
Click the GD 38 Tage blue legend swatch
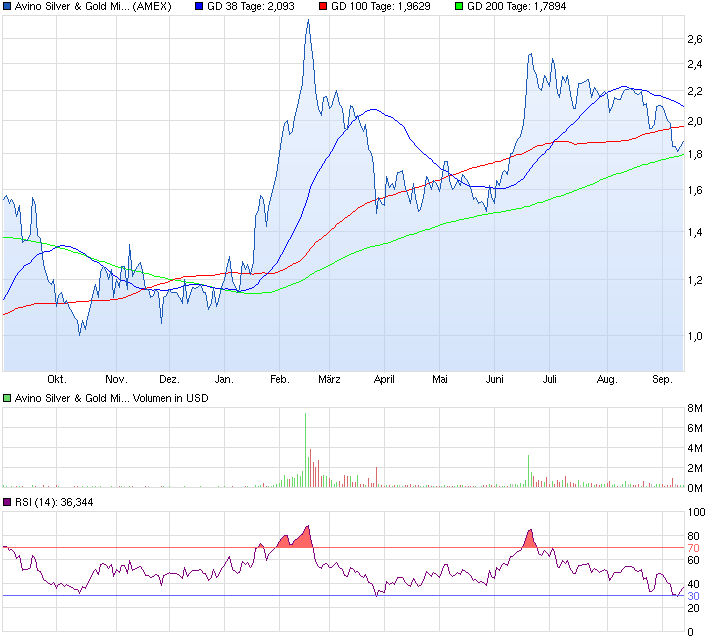(x=200, y=6)
